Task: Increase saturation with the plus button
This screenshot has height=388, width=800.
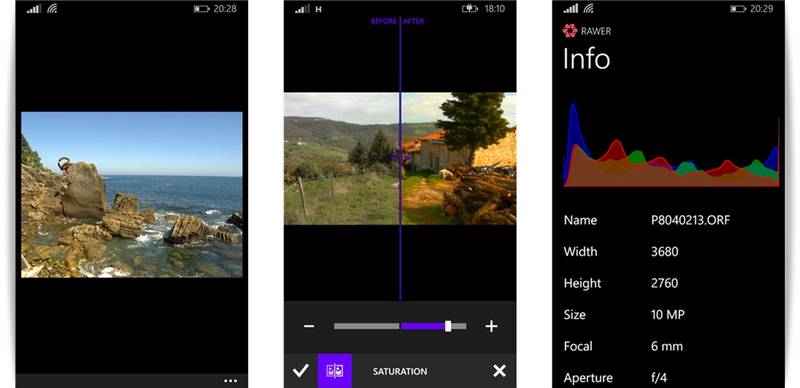Action: pyautogui.click(x=491, y=326)
